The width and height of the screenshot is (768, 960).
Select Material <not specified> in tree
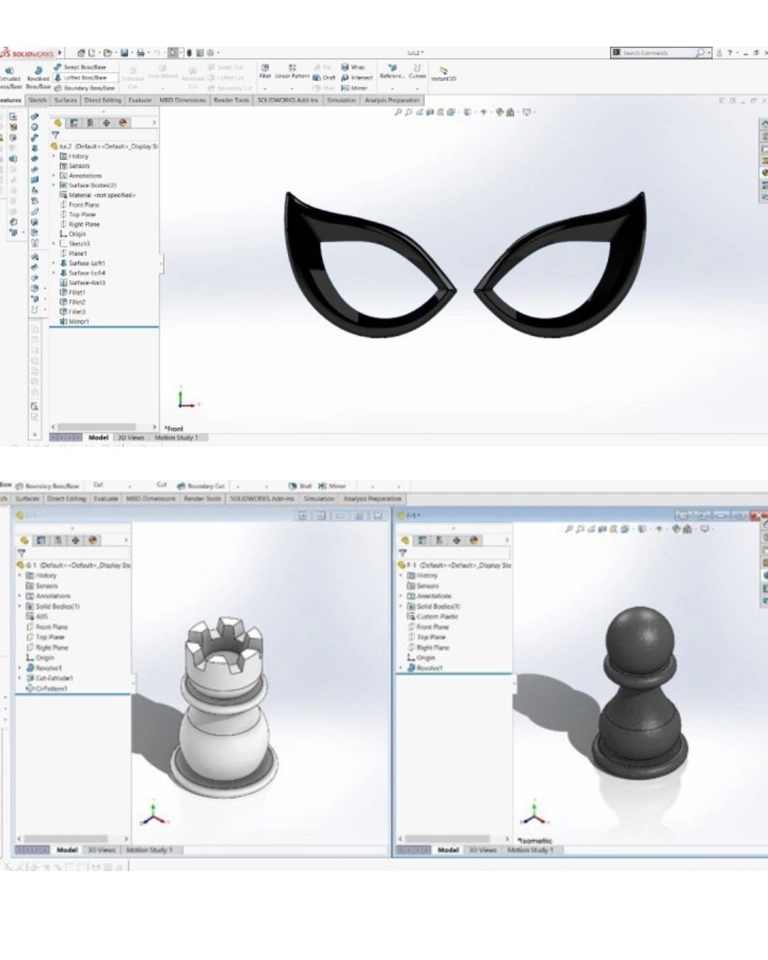click(97, 195)
